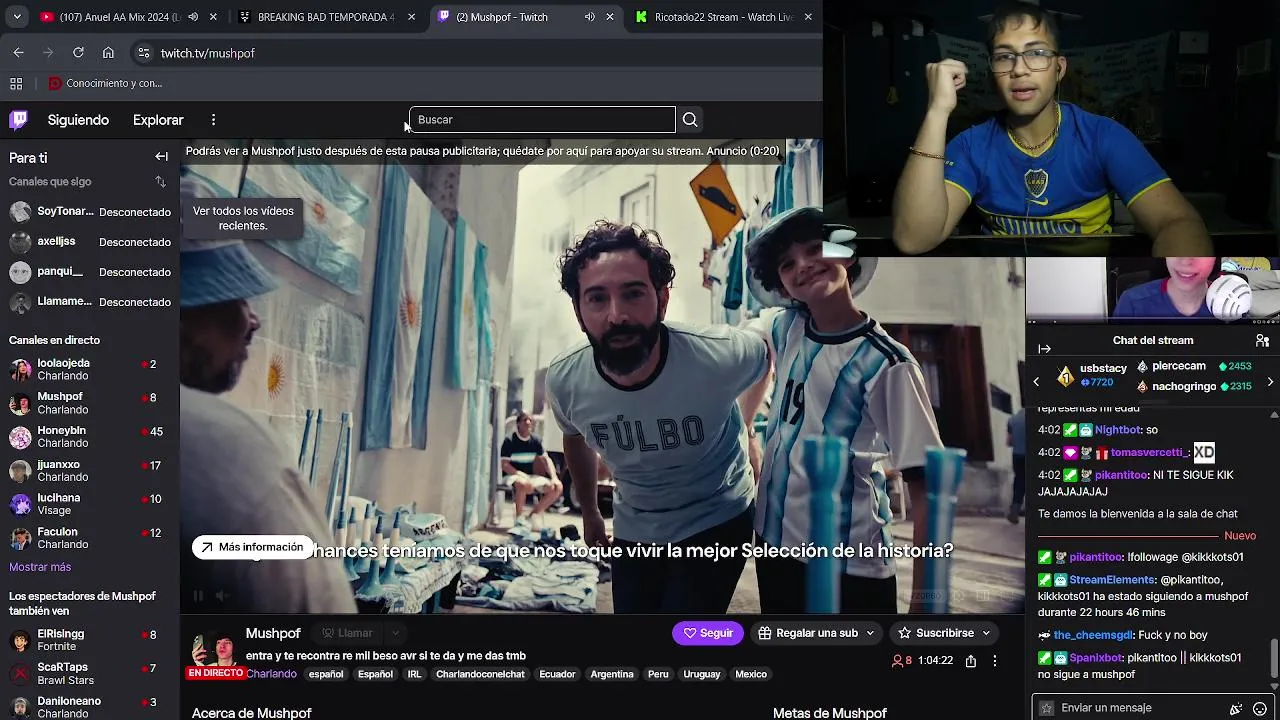Viewport: 1280px width, 720px height.
Task: Open the Siguiendo page
Action: tap(78, 120)
